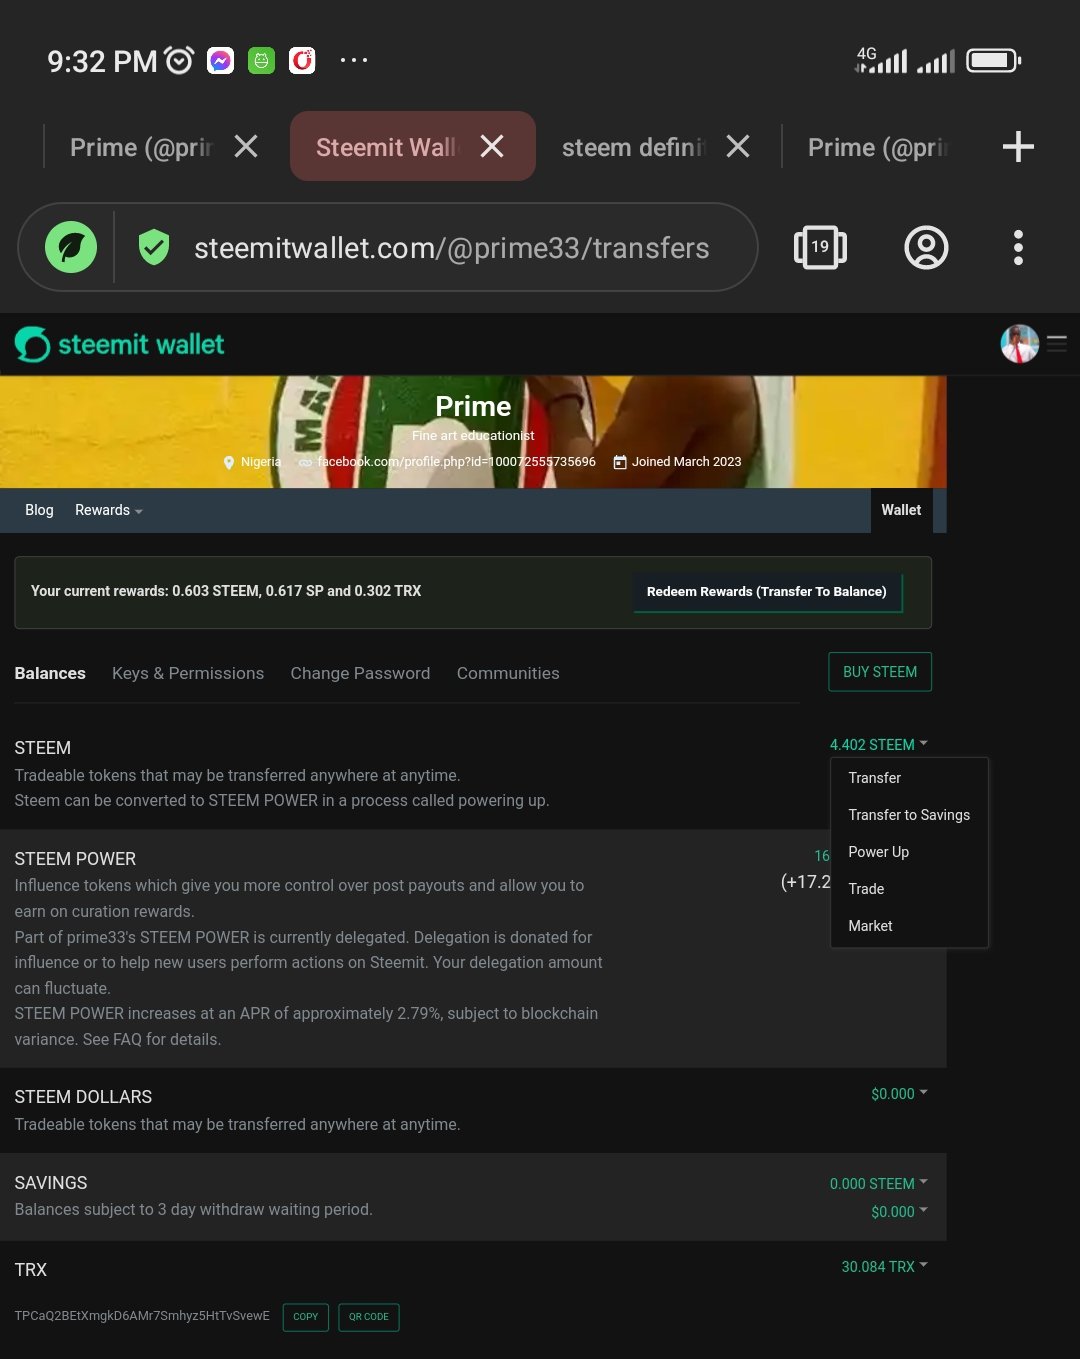Viewport: 1080px width, 1359px height.
Task: Click the Prime profile name heading
Action: (473, 406)
